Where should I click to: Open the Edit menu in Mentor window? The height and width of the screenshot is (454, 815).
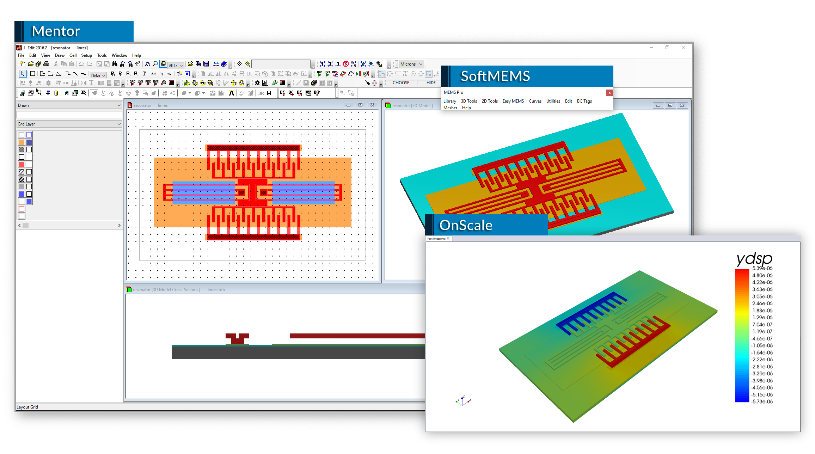click(32, 55)
